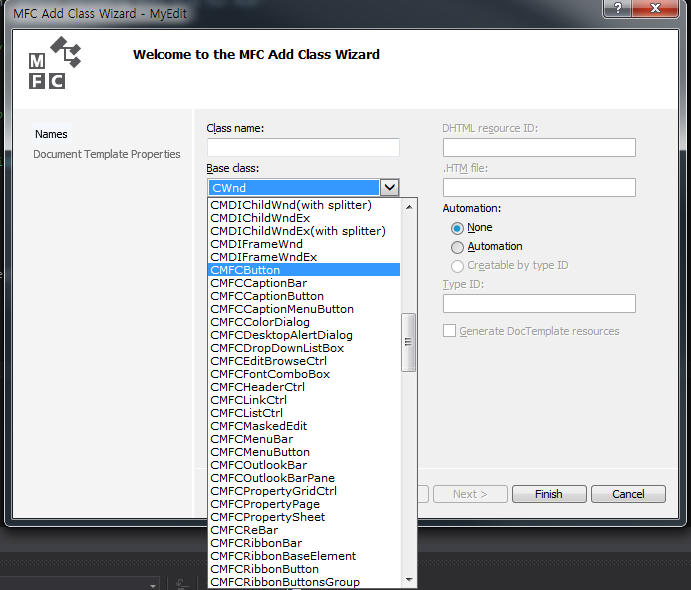691x590 pixels.
Task: Select CMFCRibbonBar base class
Action: 304,543
